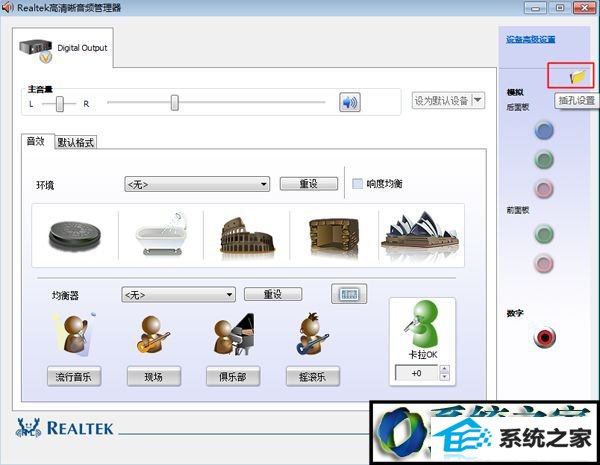Click the pink rear panel jack
Viewport: 600px width, 465px height.
pos(544,189)
